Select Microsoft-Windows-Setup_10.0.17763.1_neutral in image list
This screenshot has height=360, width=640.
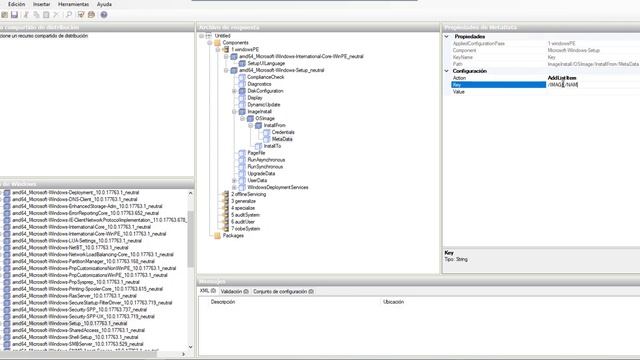[69, 323]
